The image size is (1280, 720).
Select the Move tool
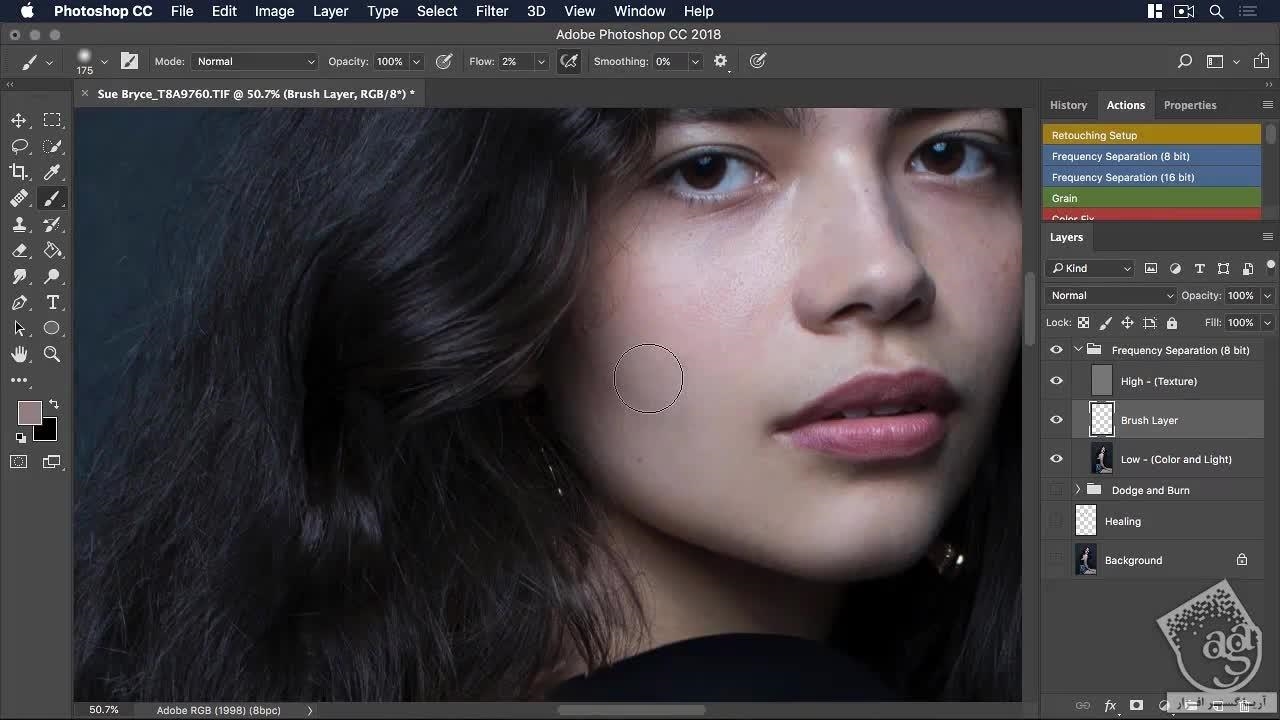[19, 120]
